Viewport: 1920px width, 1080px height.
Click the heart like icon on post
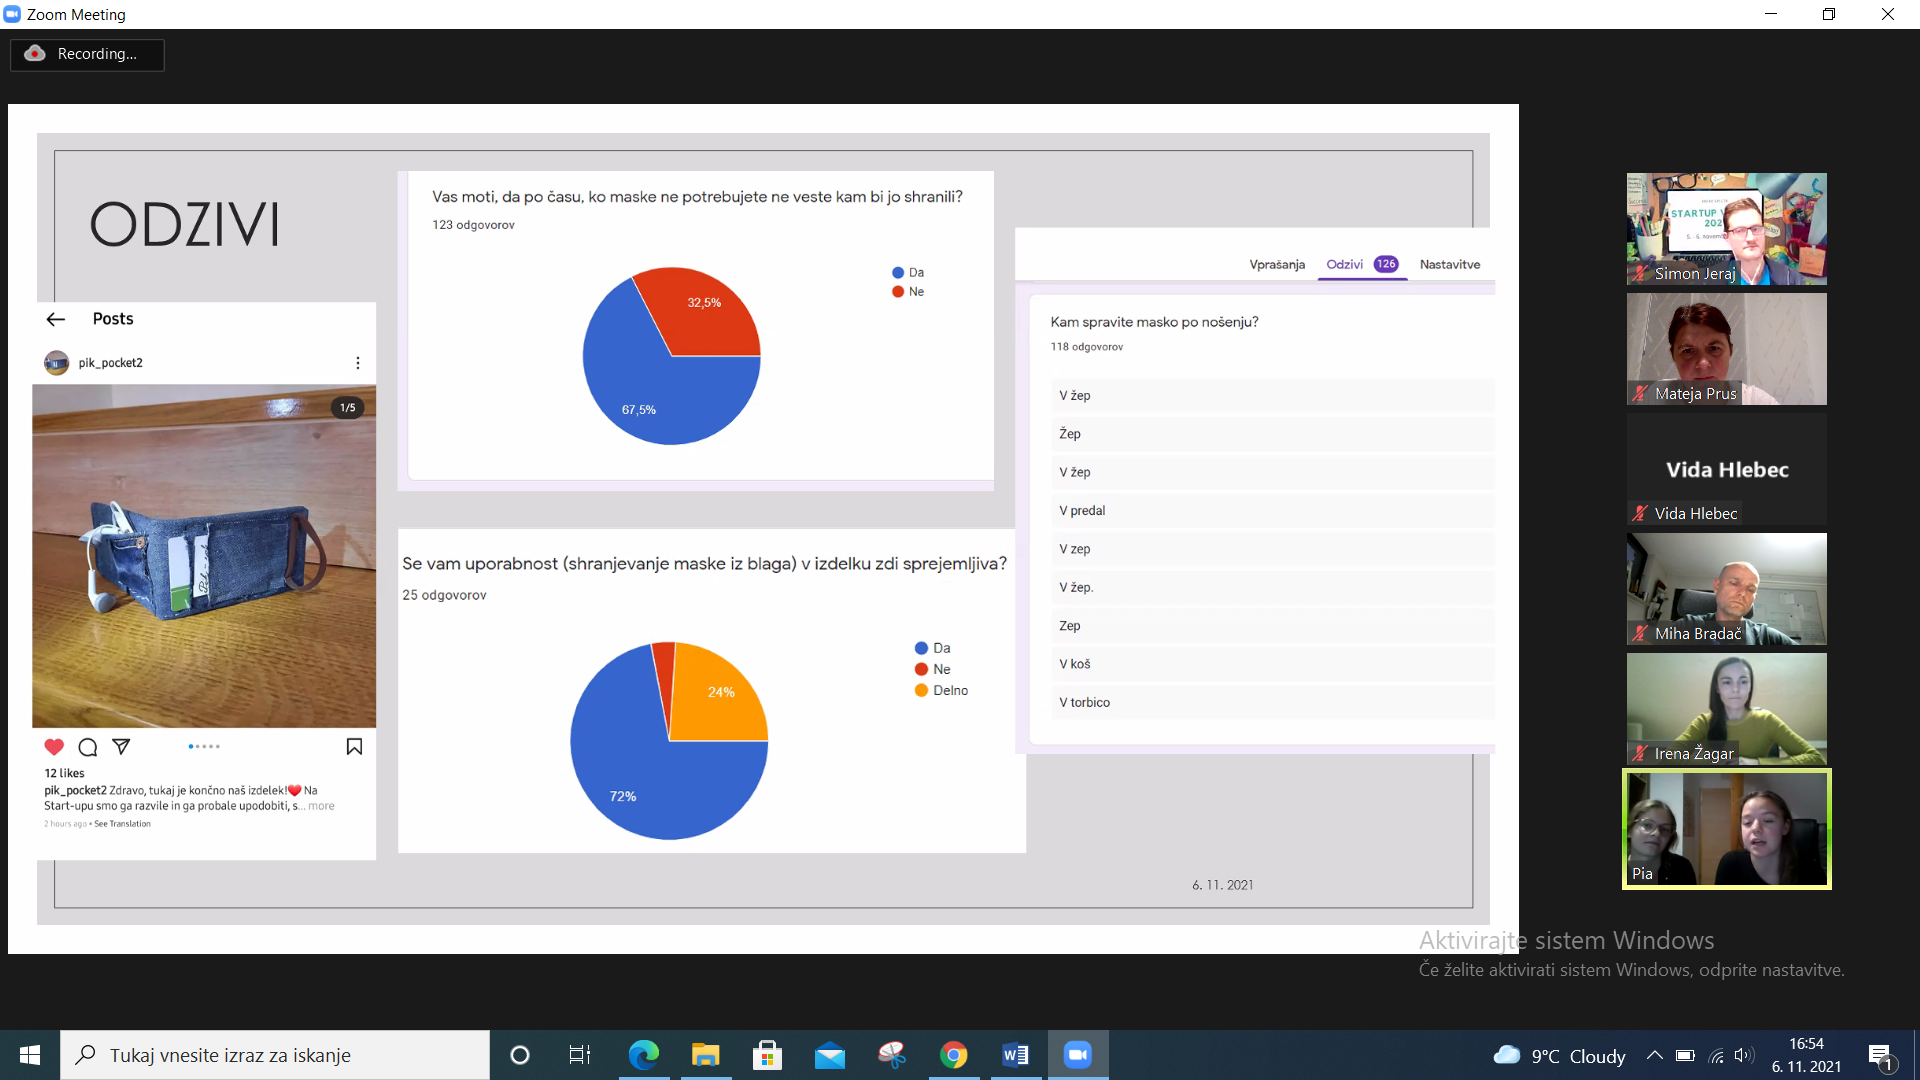(x=54, y=747)
